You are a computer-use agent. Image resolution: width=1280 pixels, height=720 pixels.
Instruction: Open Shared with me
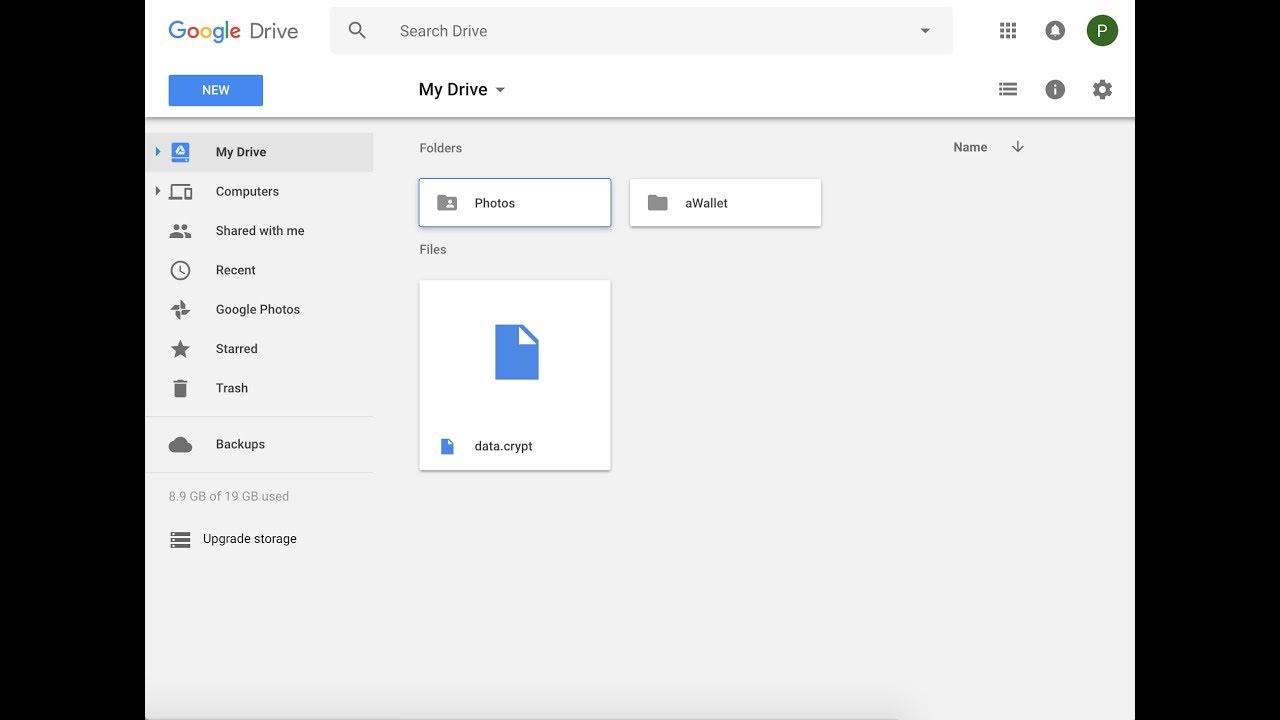[x=260, y=230]
